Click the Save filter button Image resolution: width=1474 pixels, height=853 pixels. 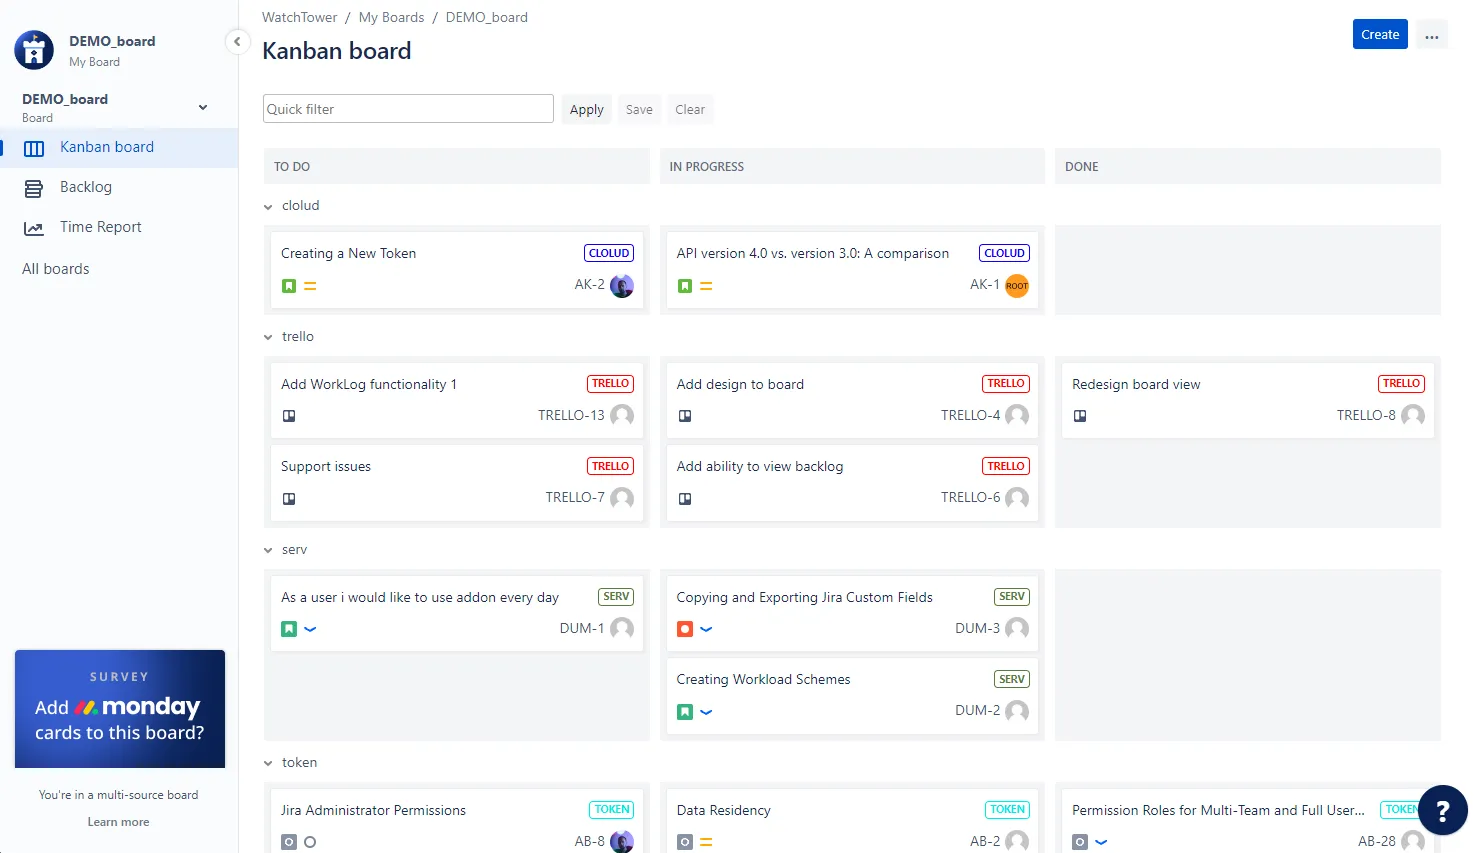tap(639, 109)
